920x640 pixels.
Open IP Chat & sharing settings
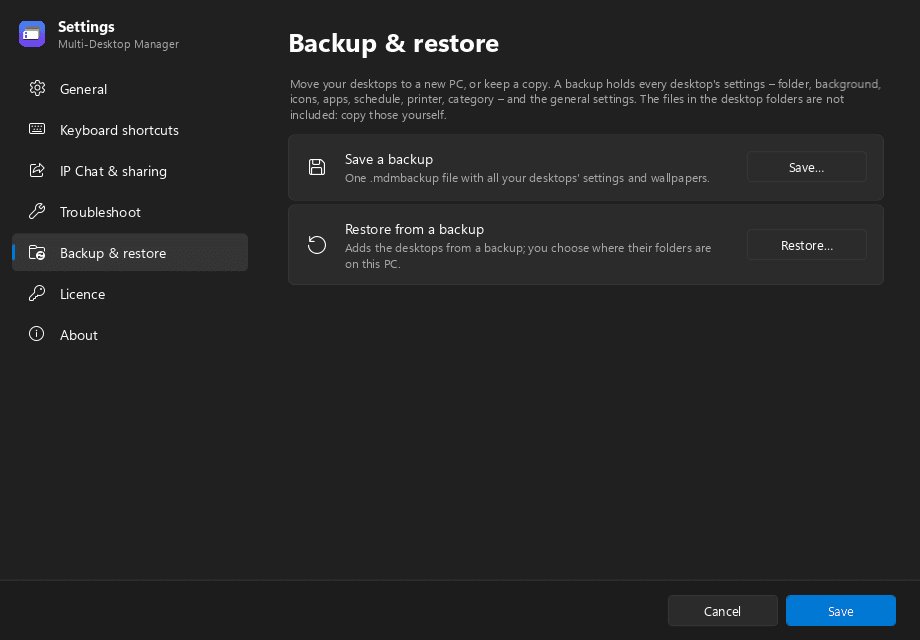pos(130,171)
